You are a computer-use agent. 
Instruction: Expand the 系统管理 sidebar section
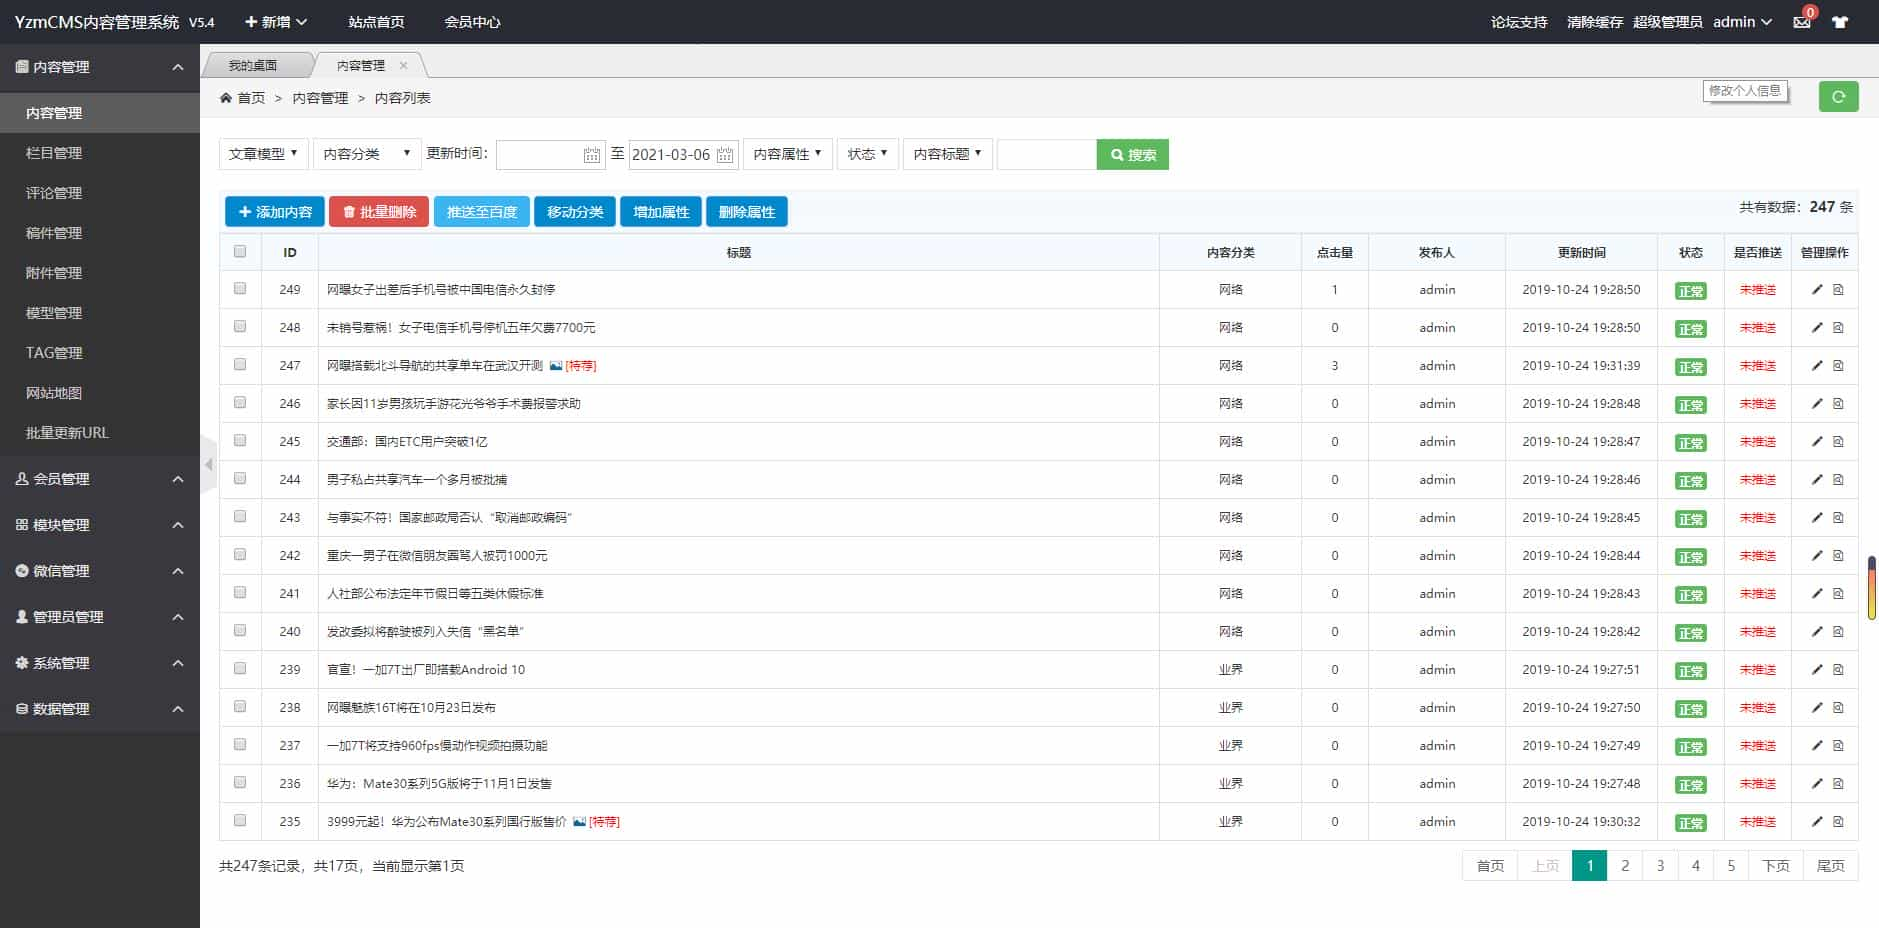coord(100,663)
